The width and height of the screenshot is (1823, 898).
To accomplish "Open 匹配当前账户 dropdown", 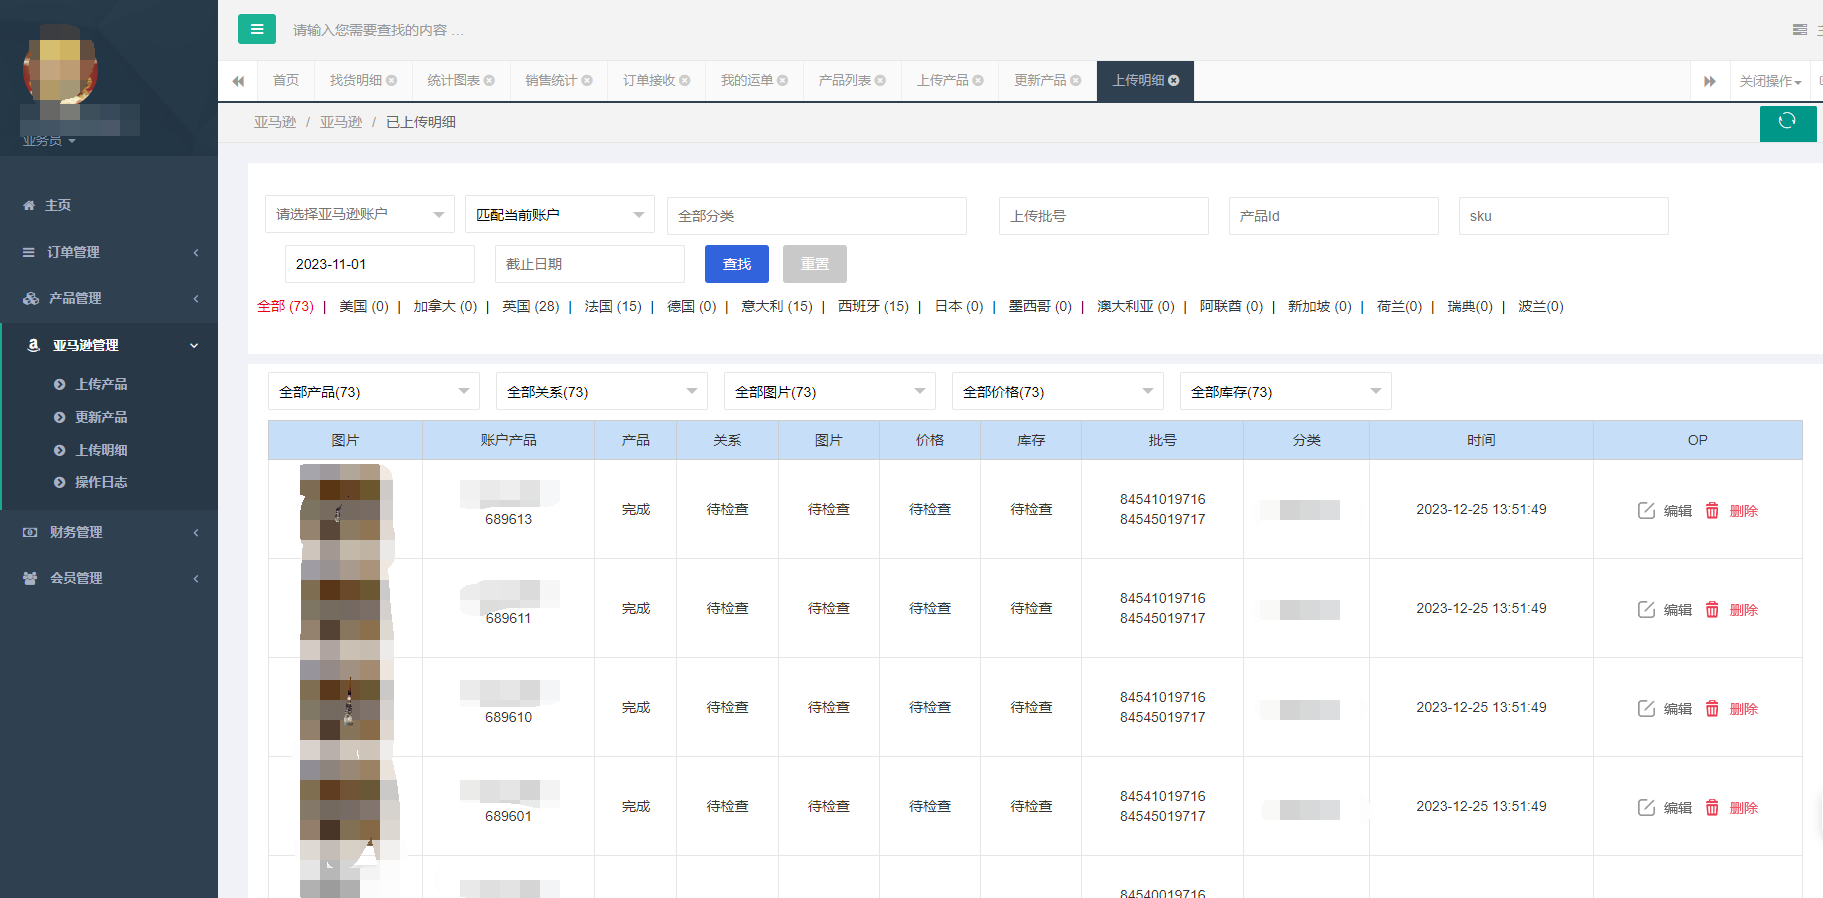I will [x=560, y=214].
